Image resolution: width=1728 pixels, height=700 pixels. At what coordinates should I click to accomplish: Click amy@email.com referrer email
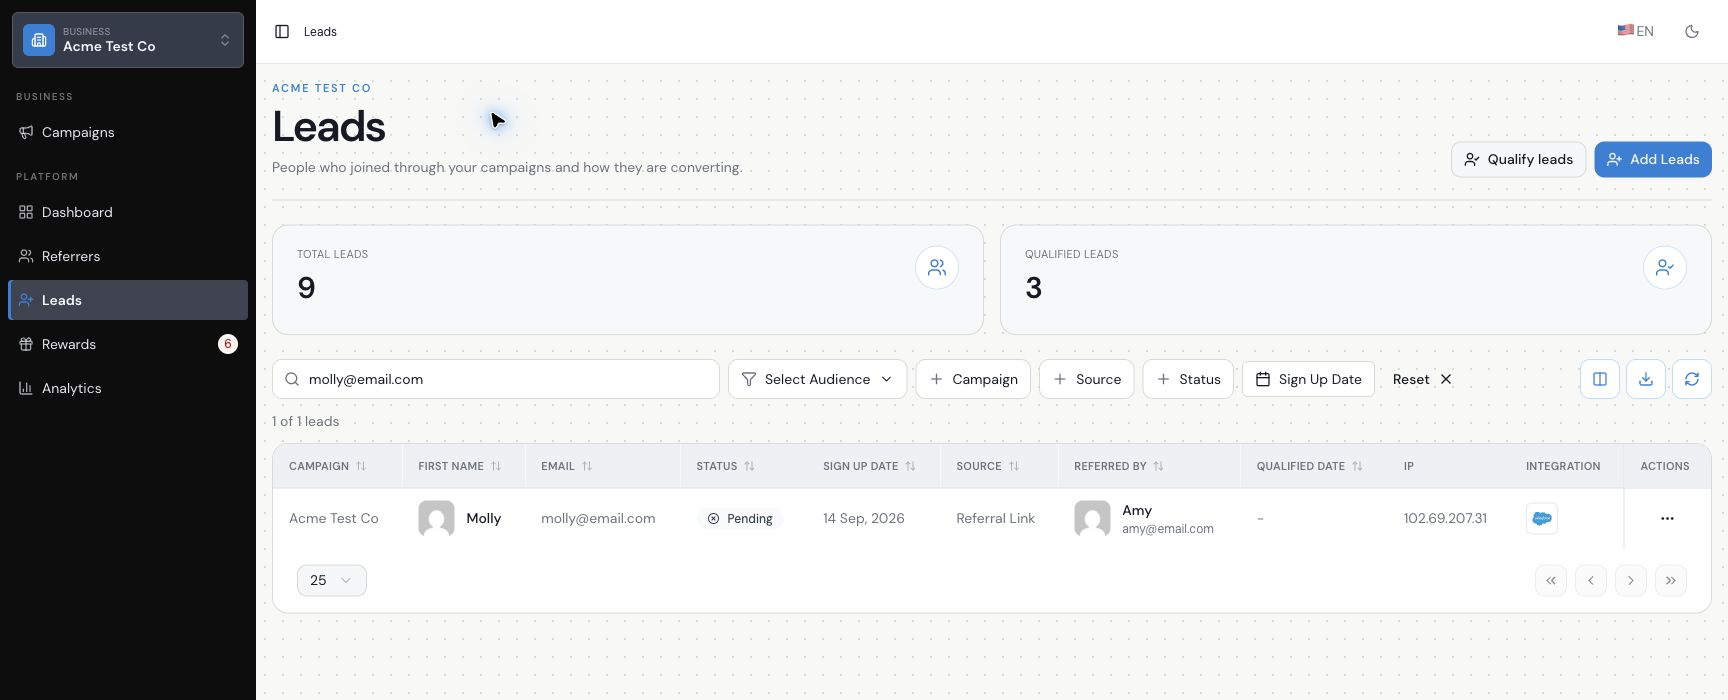(x=1168, y=529)
